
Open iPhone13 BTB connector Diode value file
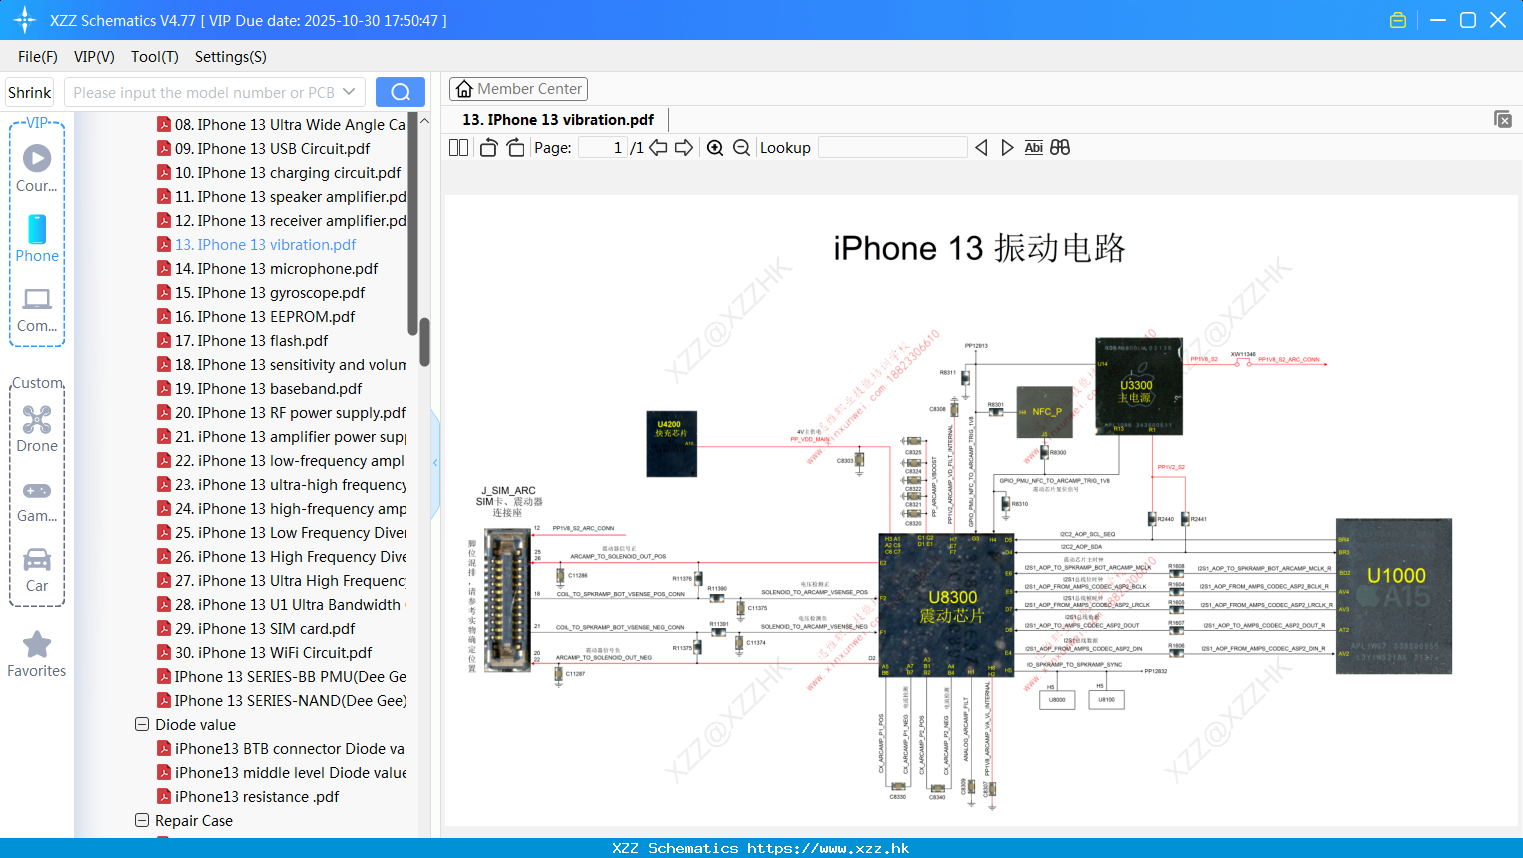(281, 748)
